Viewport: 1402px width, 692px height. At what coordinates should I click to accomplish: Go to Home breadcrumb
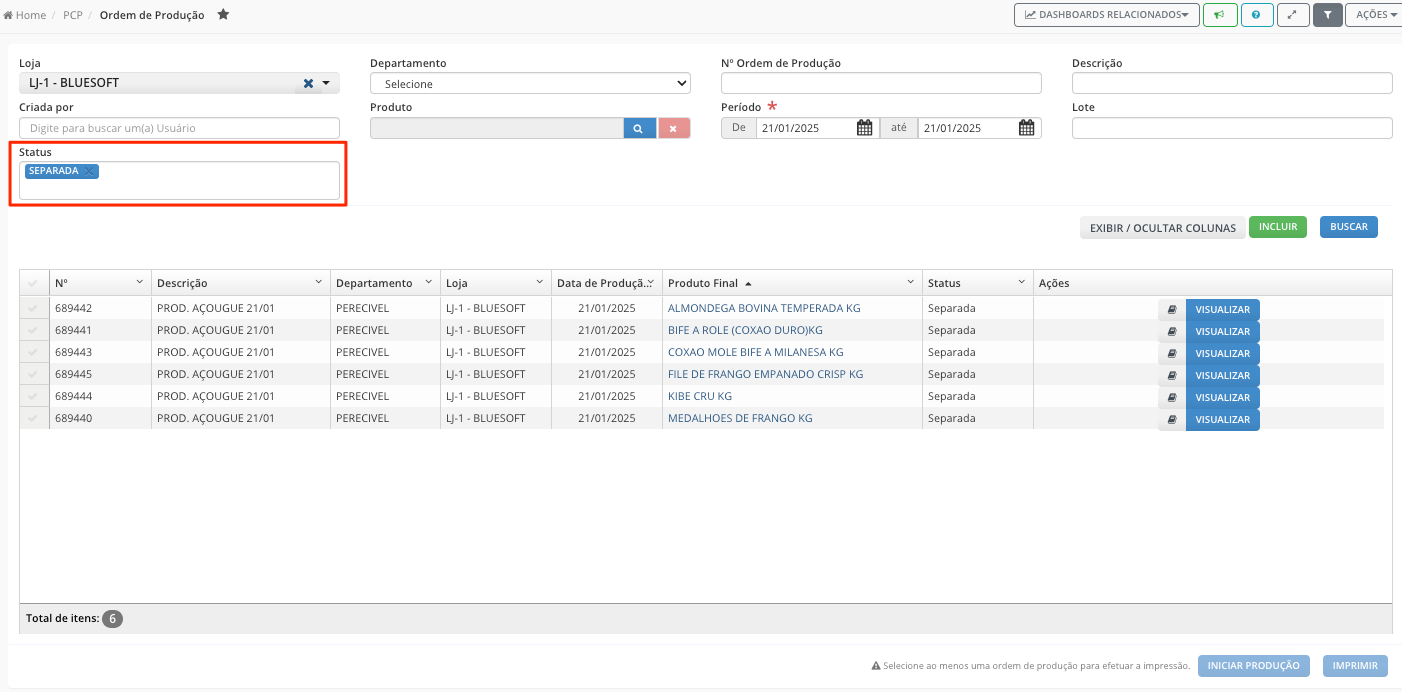(x=25, y=15)
